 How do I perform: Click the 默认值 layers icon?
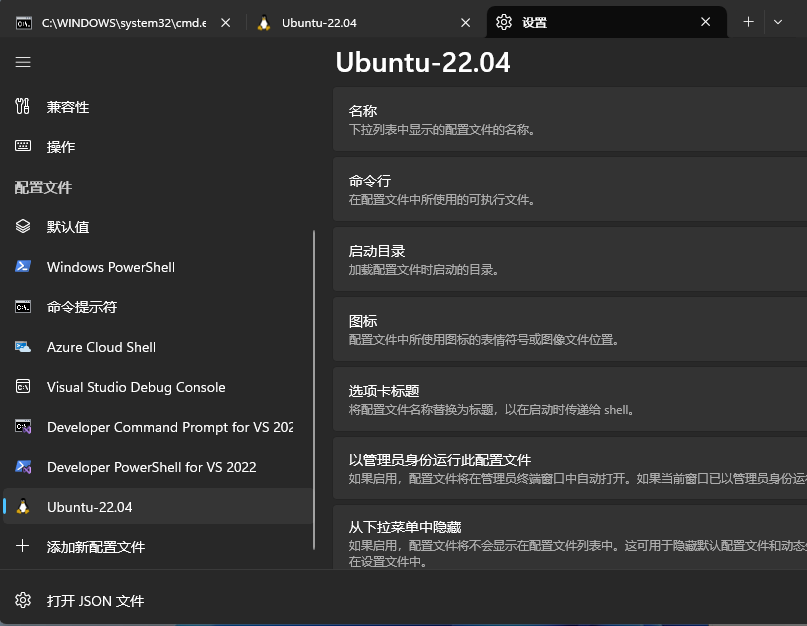coord(23,227)
